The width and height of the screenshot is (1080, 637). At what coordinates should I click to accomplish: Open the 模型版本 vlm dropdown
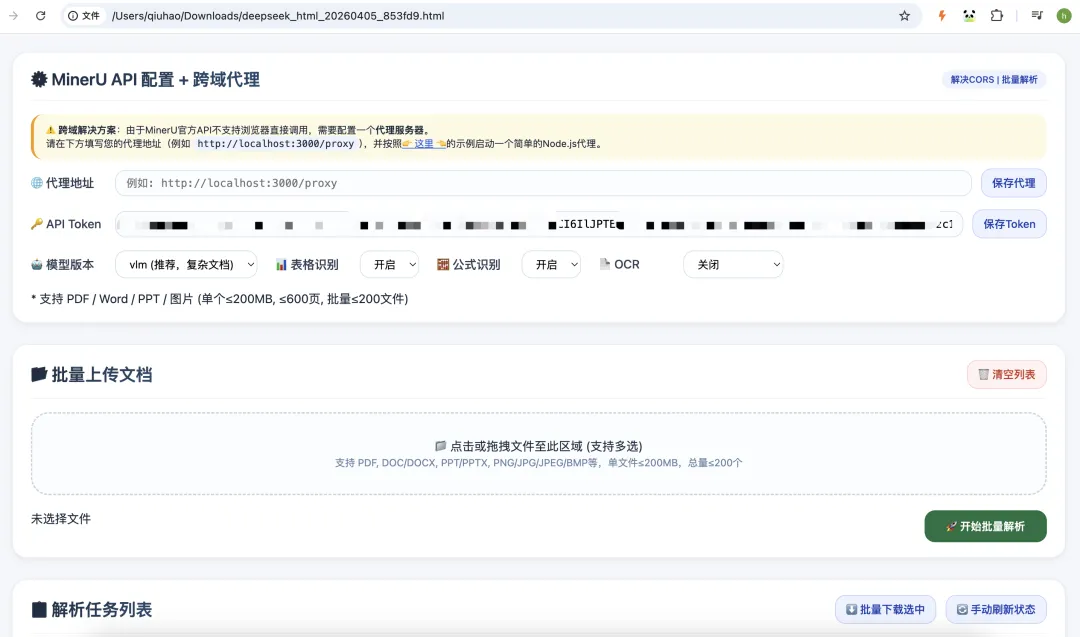(x=186, y=264)
